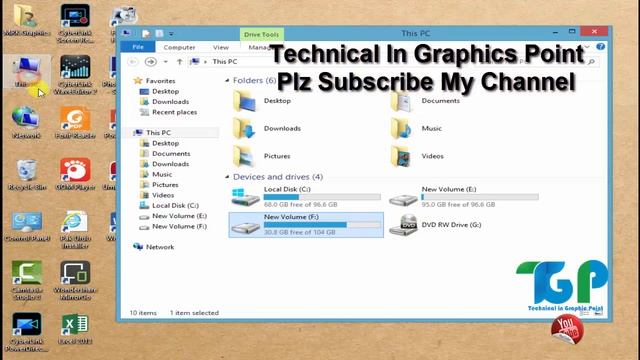The width and height of the screenshot is (640, 360).
Task: Click the Back navigation arrow
Action: (x=133, y=62)
